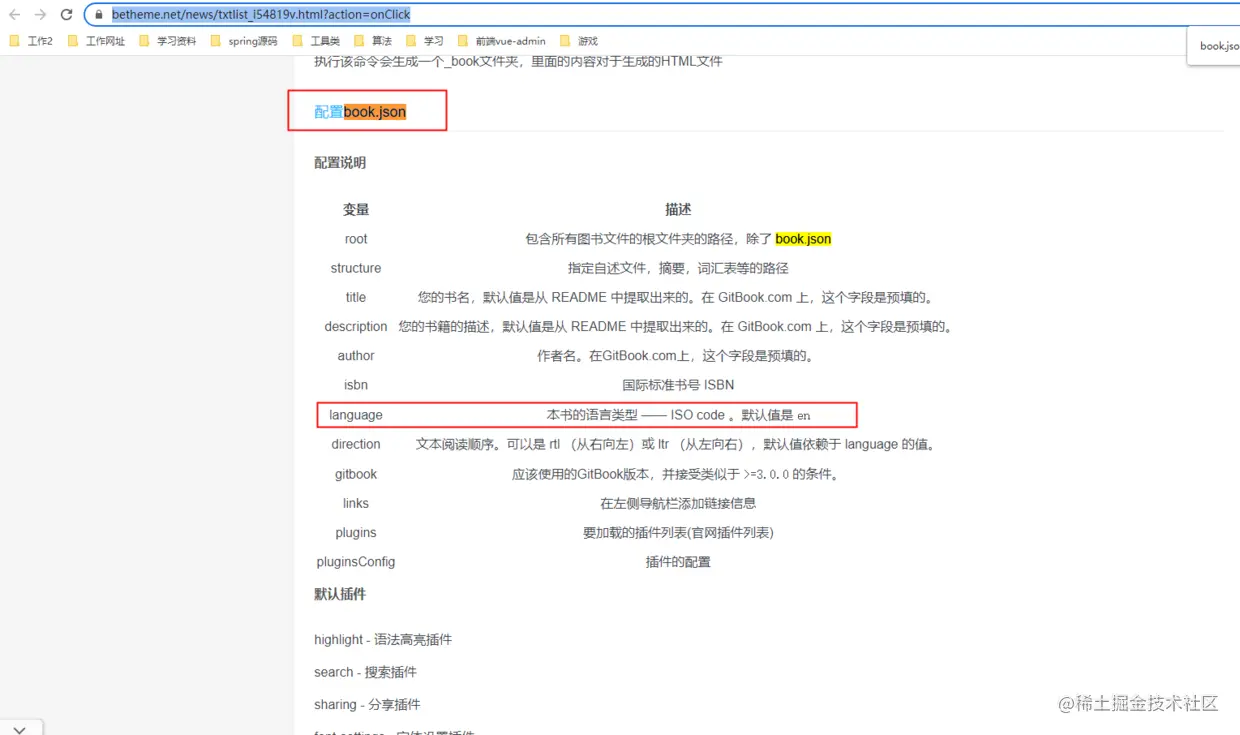Image resolution: width=1240 pixels, height=735 pixels.
Task: Click the 插件的配置 description cell
Action: [678, 562]
